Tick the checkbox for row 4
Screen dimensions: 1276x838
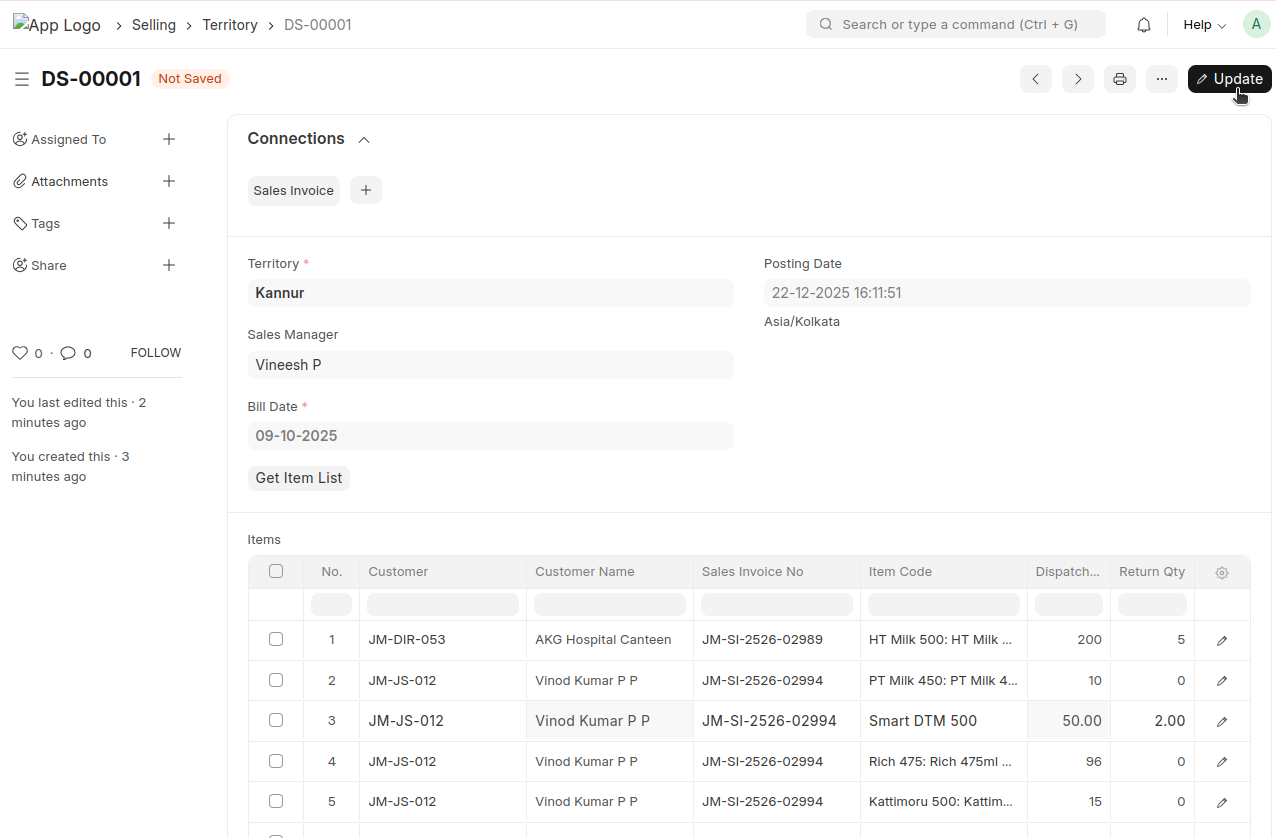pyautogui.click(x=276, y=761)
